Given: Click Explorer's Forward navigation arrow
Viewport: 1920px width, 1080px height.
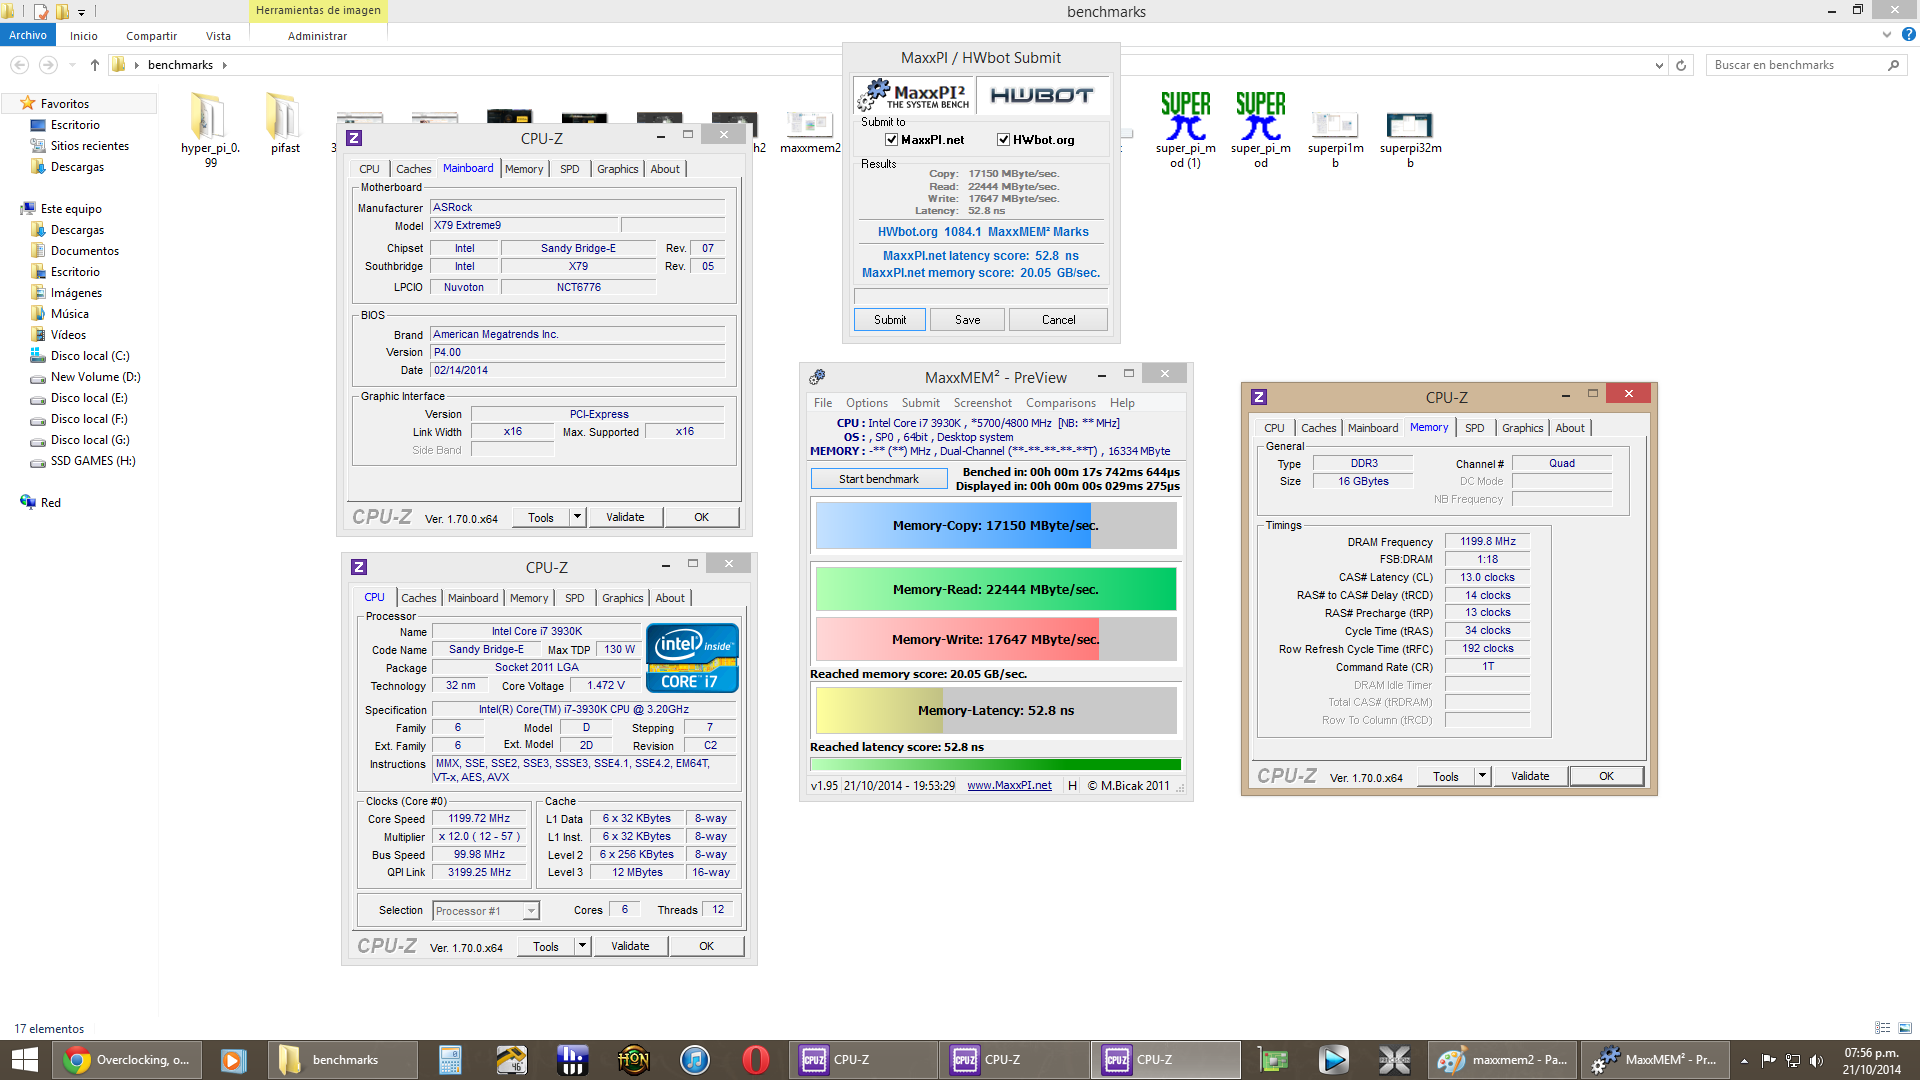Looking at the screenshot, I should coord(48,65).
